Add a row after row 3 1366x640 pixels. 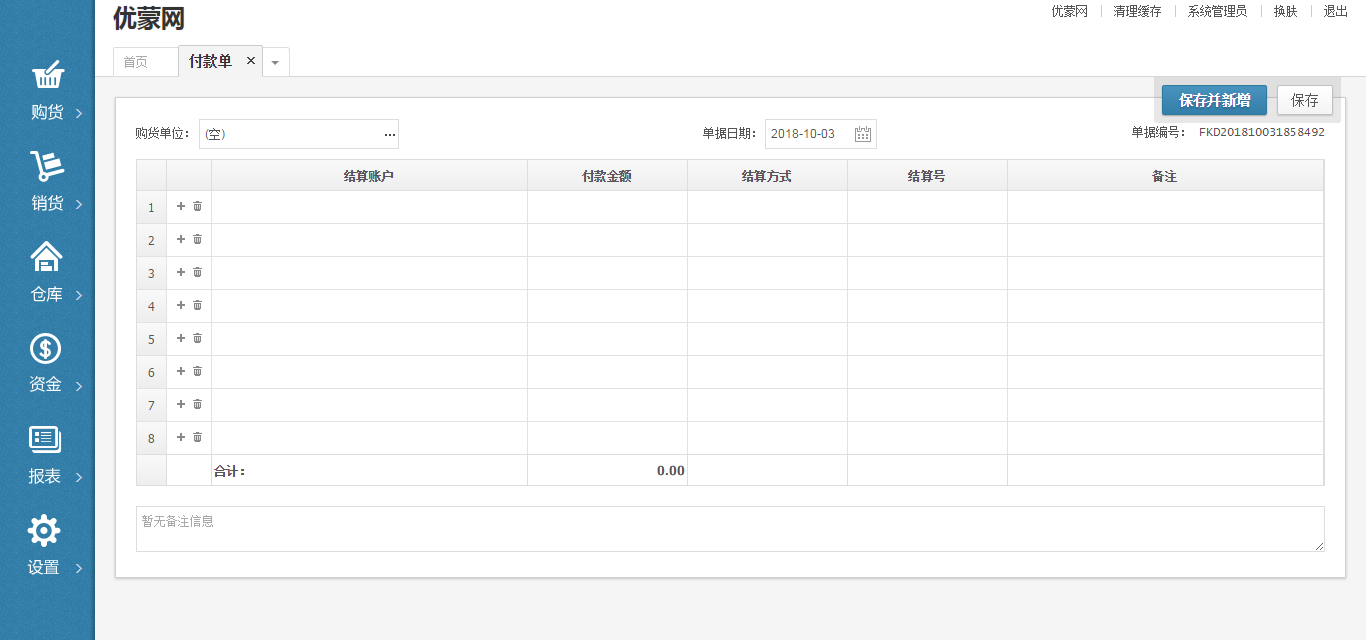tap(181, 272)
